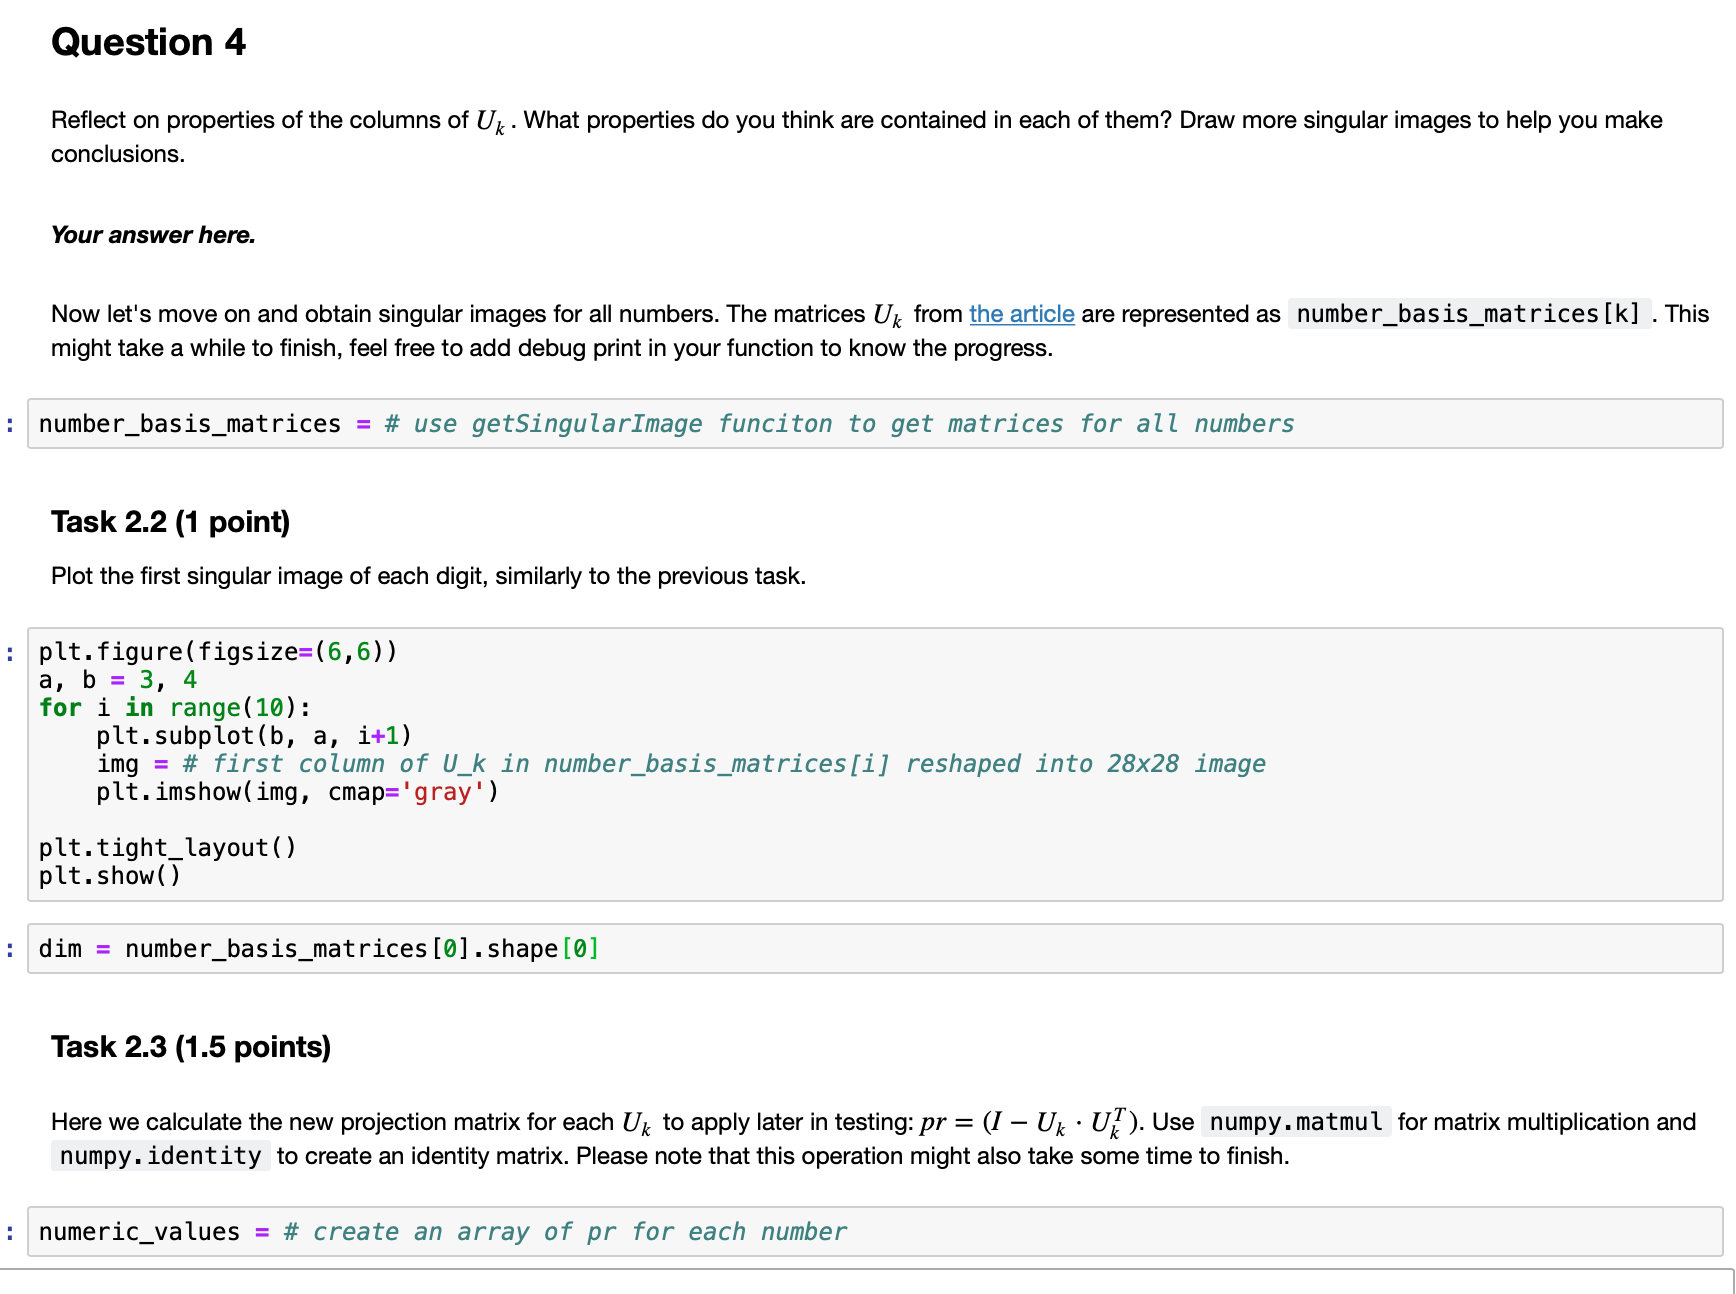Open "the article" hyperlink
The width and height of the screenshot is (1736, 1294).
coord(1021,314)
